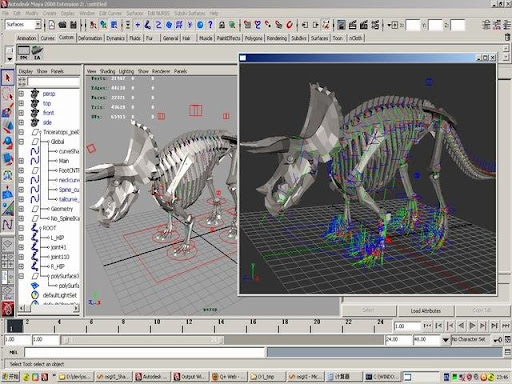512x384 pixels.
Task: Open the character set dropdown arrow
Action: (445, 340)
